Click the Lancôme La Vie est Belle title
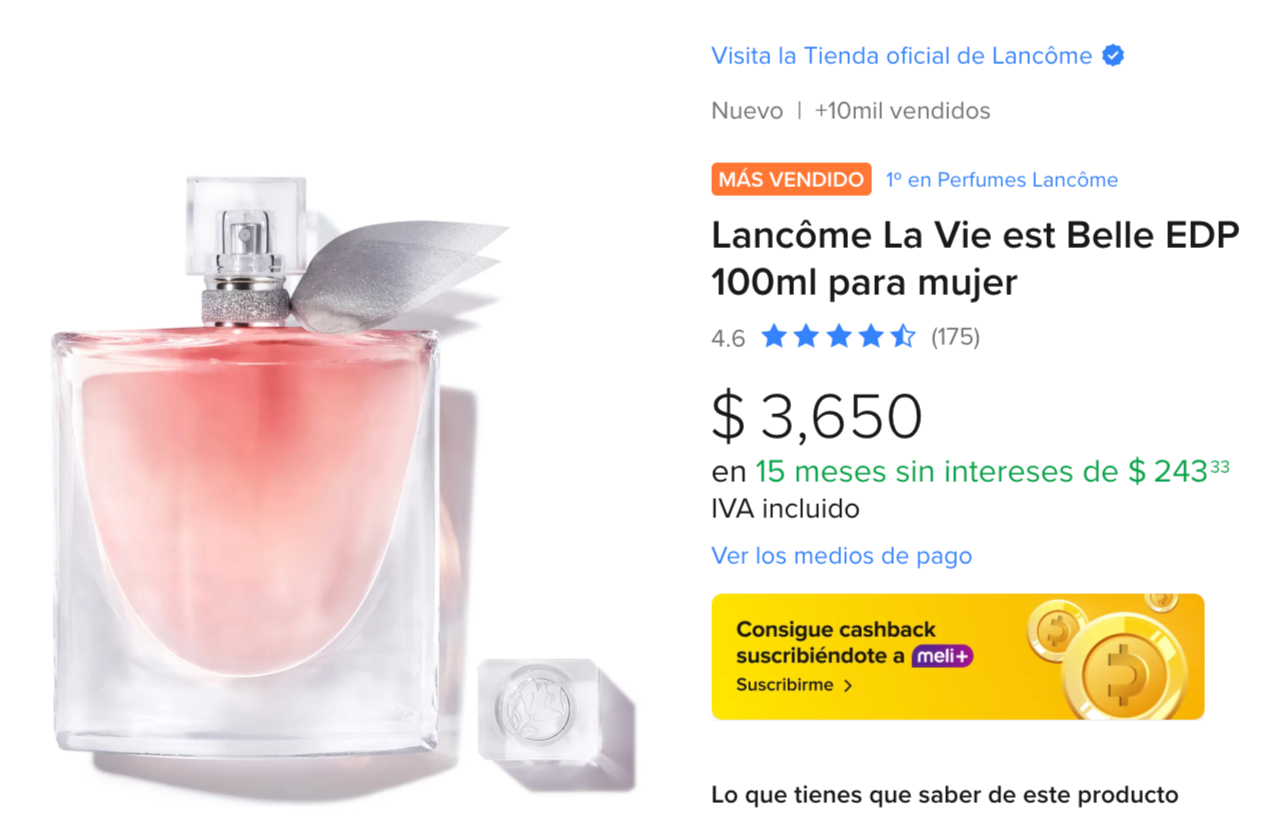 [975, 259]
